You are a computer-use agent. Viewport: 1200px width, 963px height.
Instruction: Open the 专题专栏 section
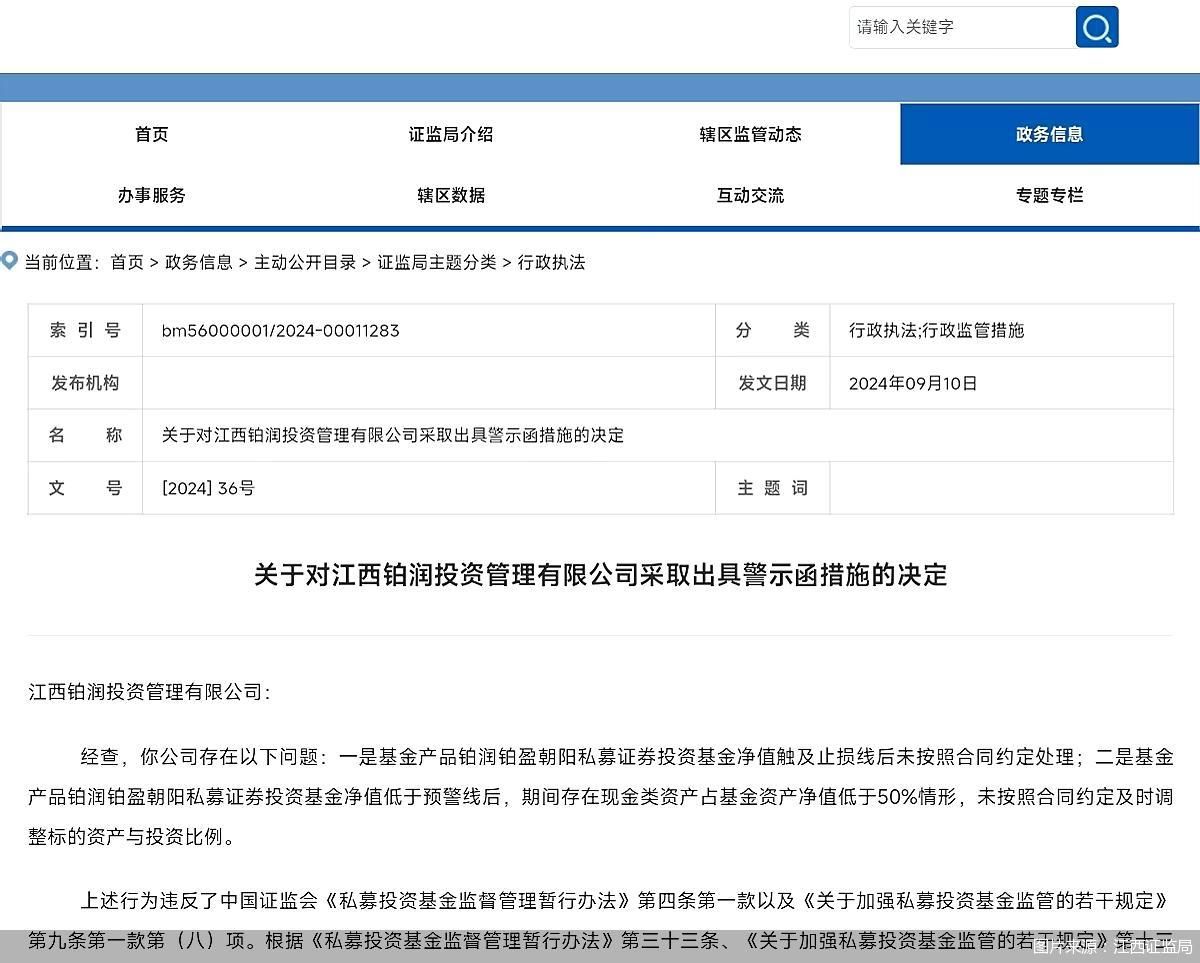coord(1049,196)
